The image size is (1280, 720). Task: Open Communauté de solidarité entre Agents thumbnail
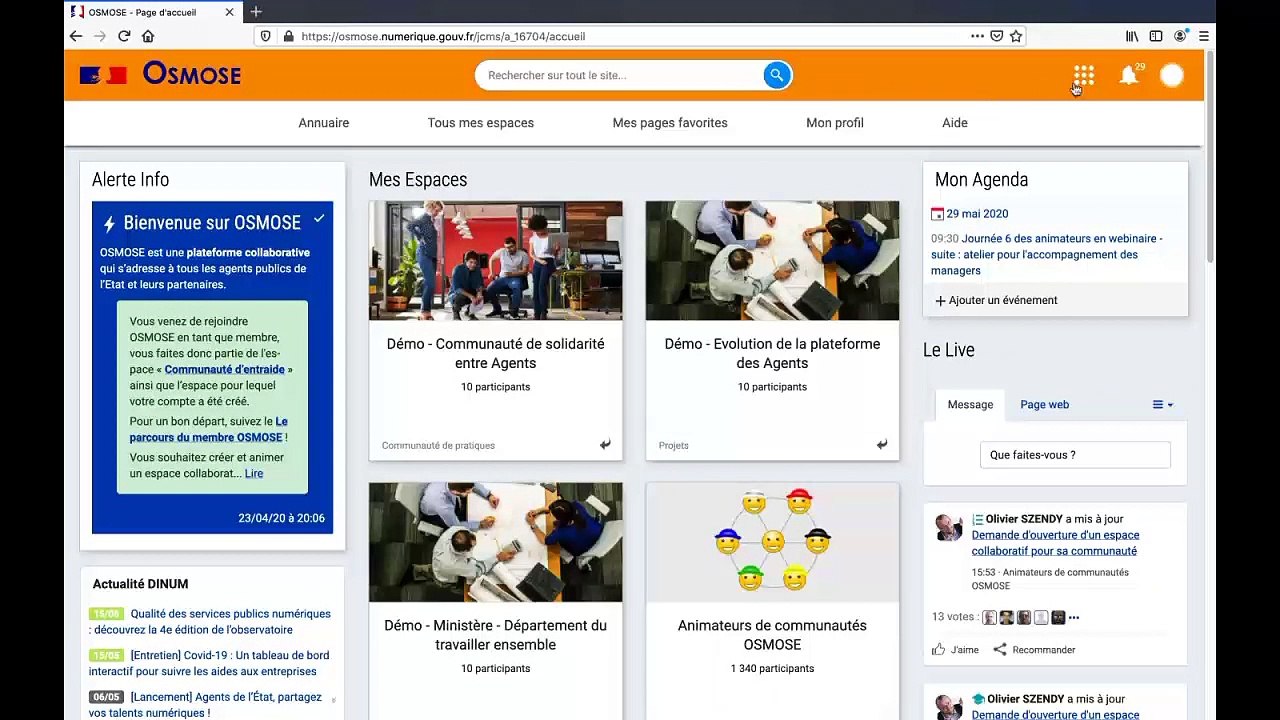pos(496,261)
